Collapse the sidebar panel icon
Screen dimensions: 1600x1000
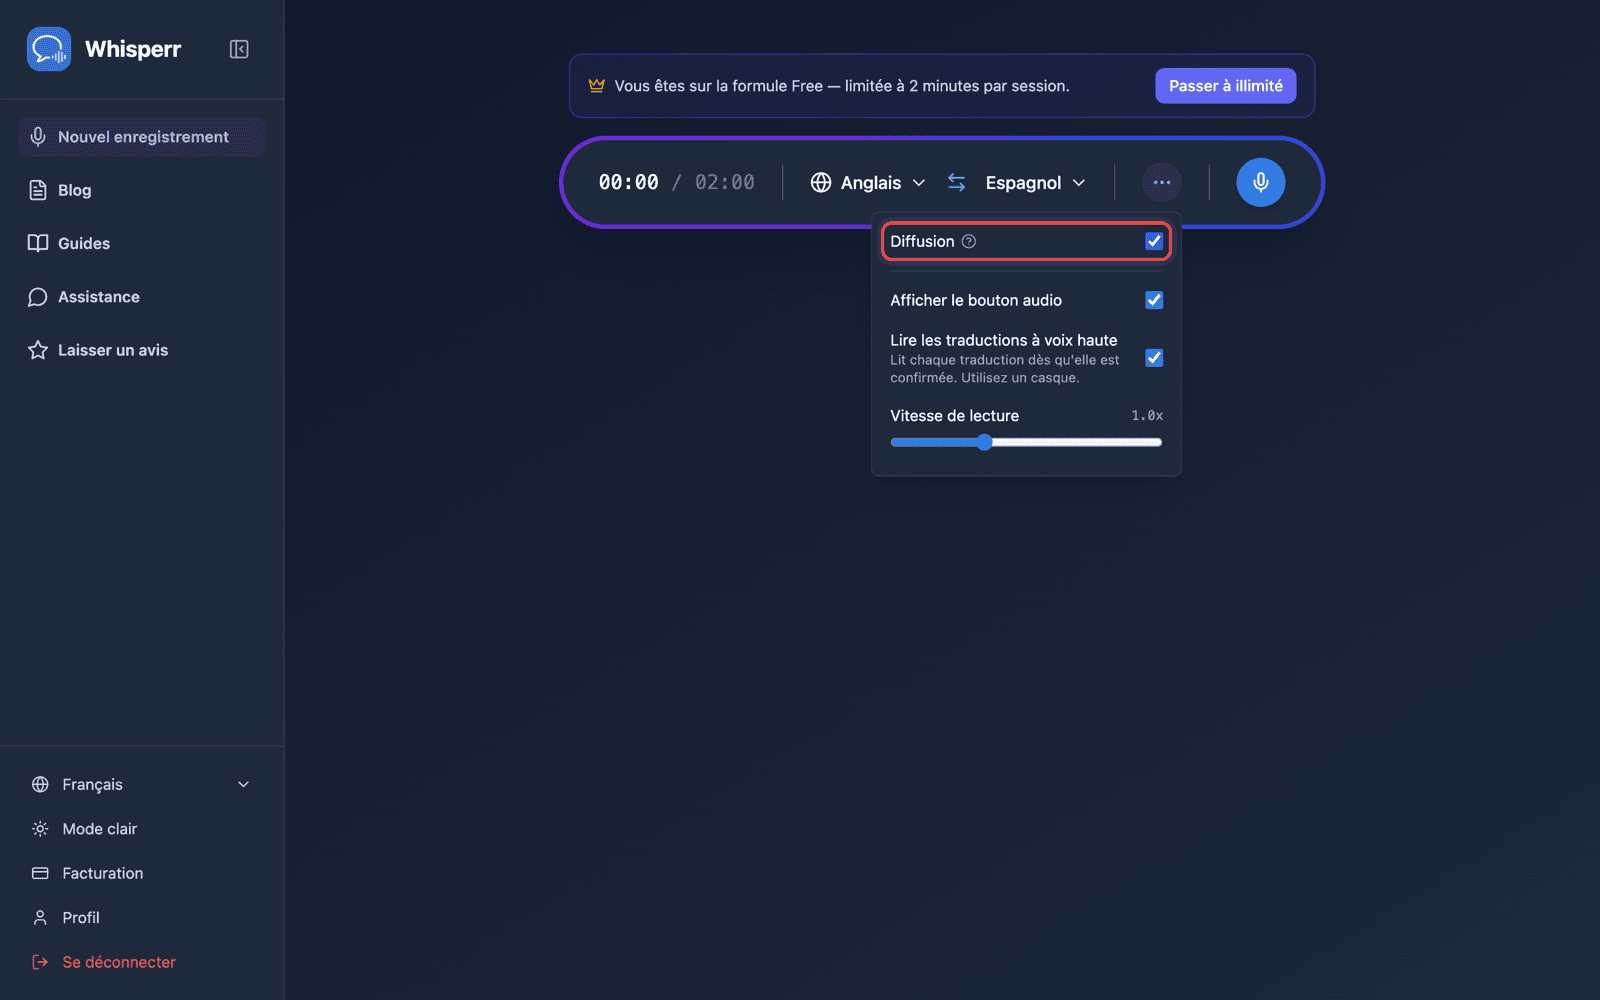pos(239,49)
